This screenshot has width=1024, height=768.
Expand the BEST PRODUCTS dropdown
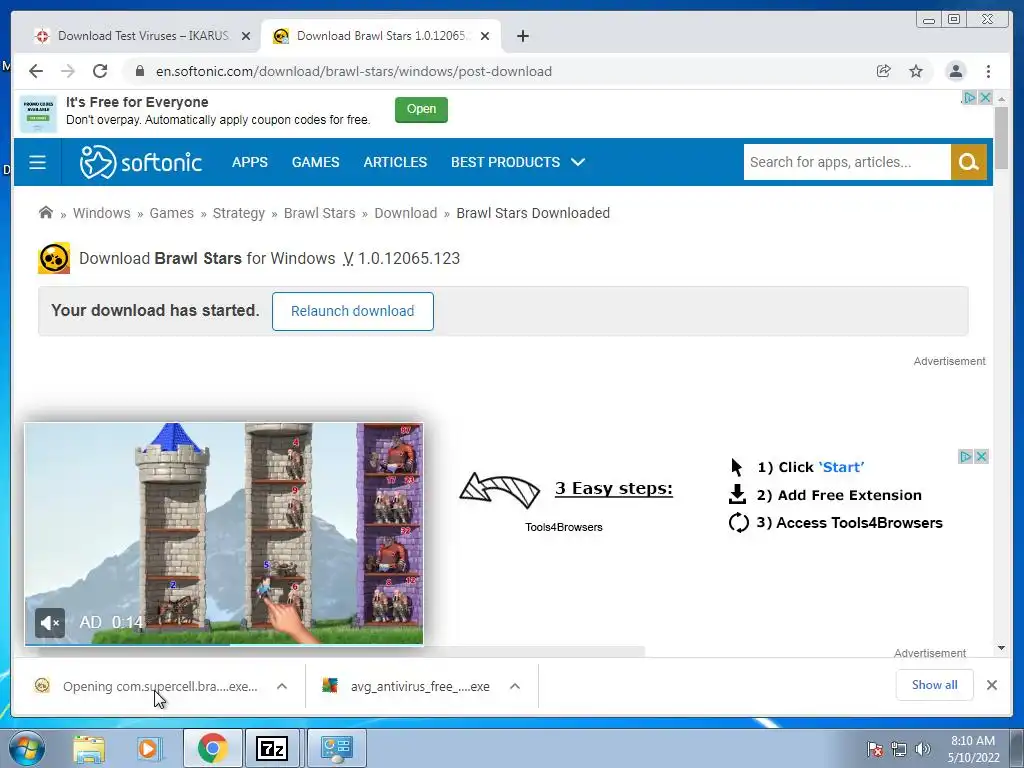coord(518,162)
